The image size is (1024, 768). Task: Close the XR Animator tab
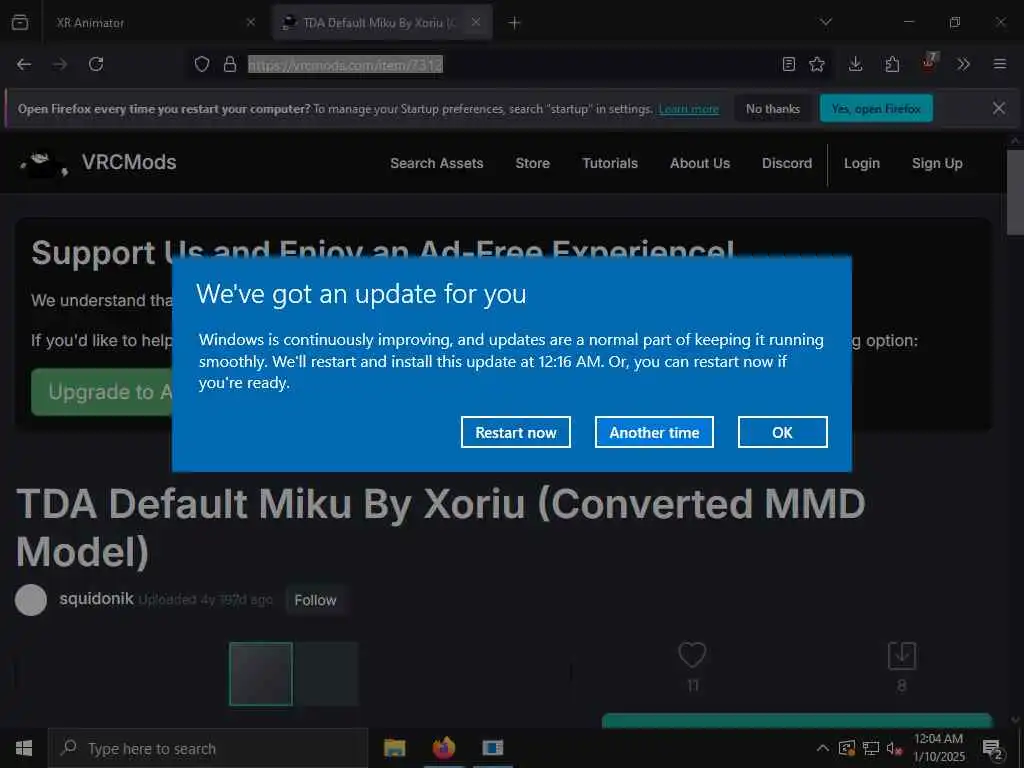point(251,22)
